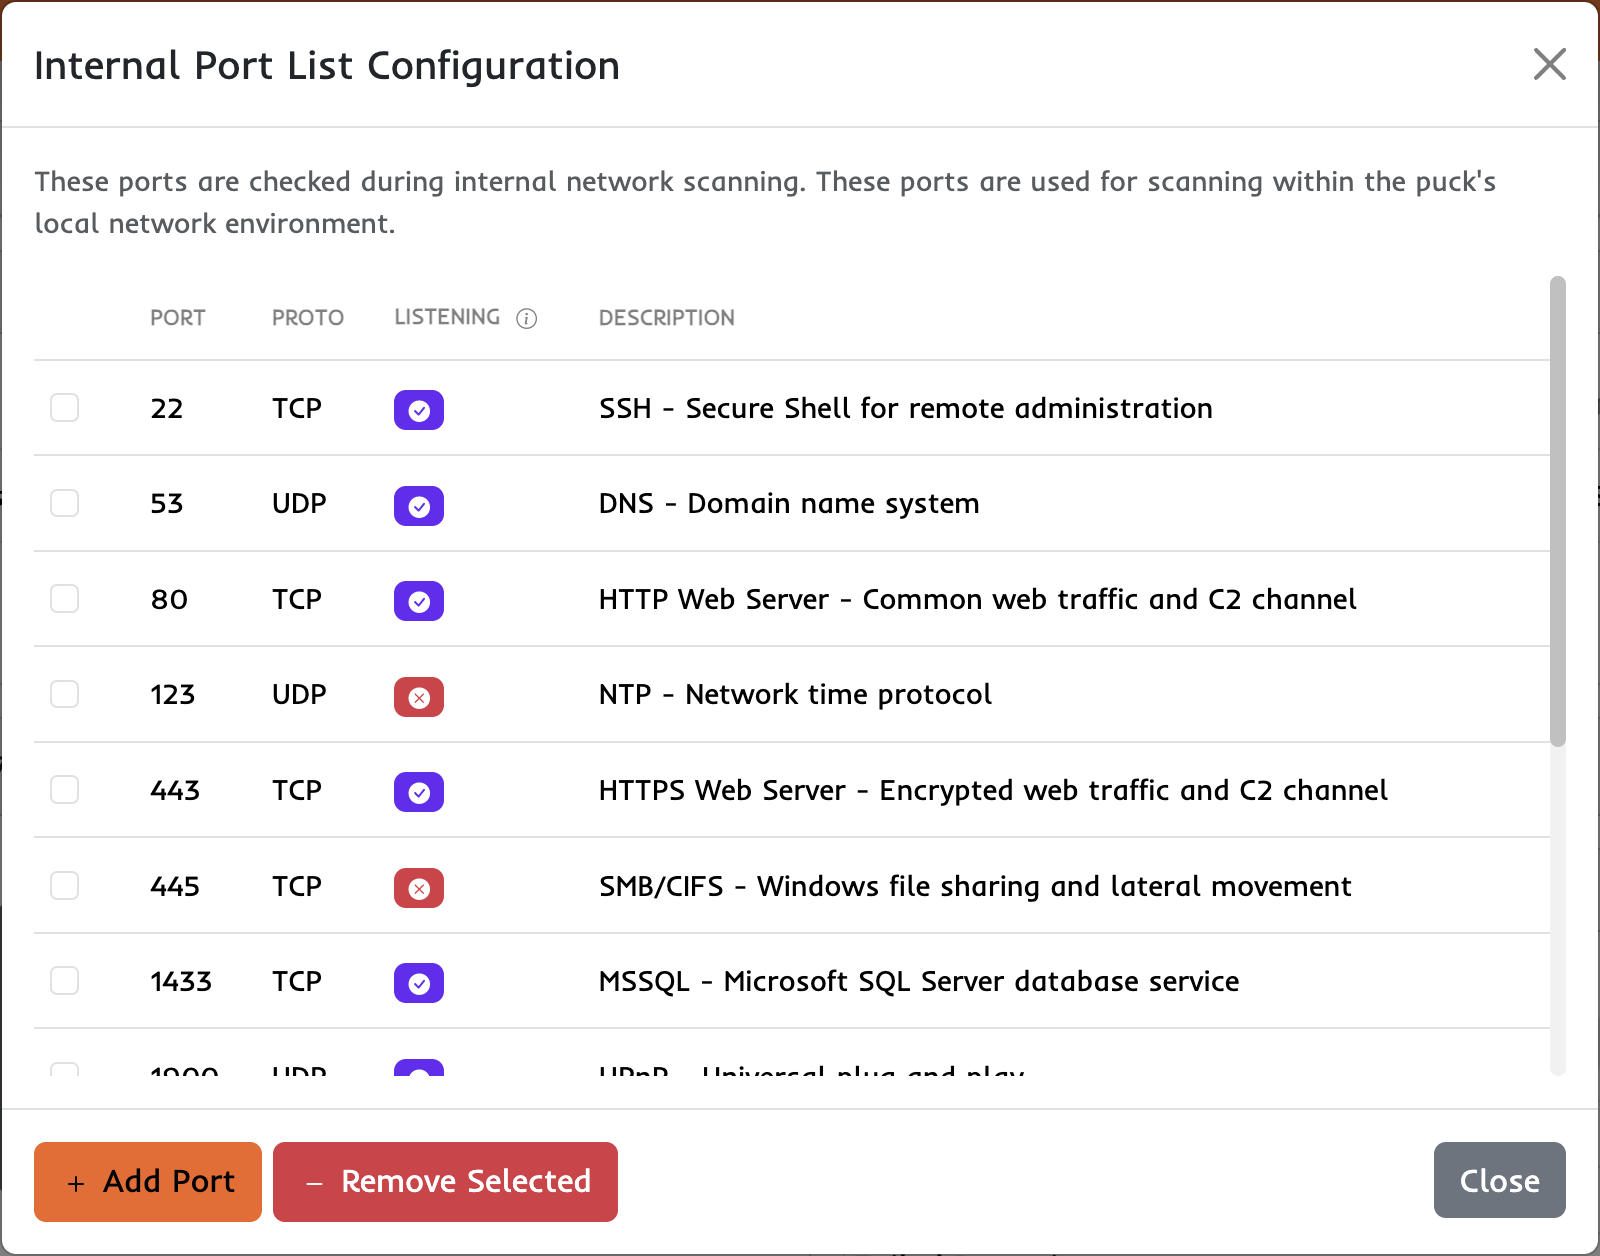Click the info icon beside LISTENING header
The image size is (1600, 1256).
(527, 317)
